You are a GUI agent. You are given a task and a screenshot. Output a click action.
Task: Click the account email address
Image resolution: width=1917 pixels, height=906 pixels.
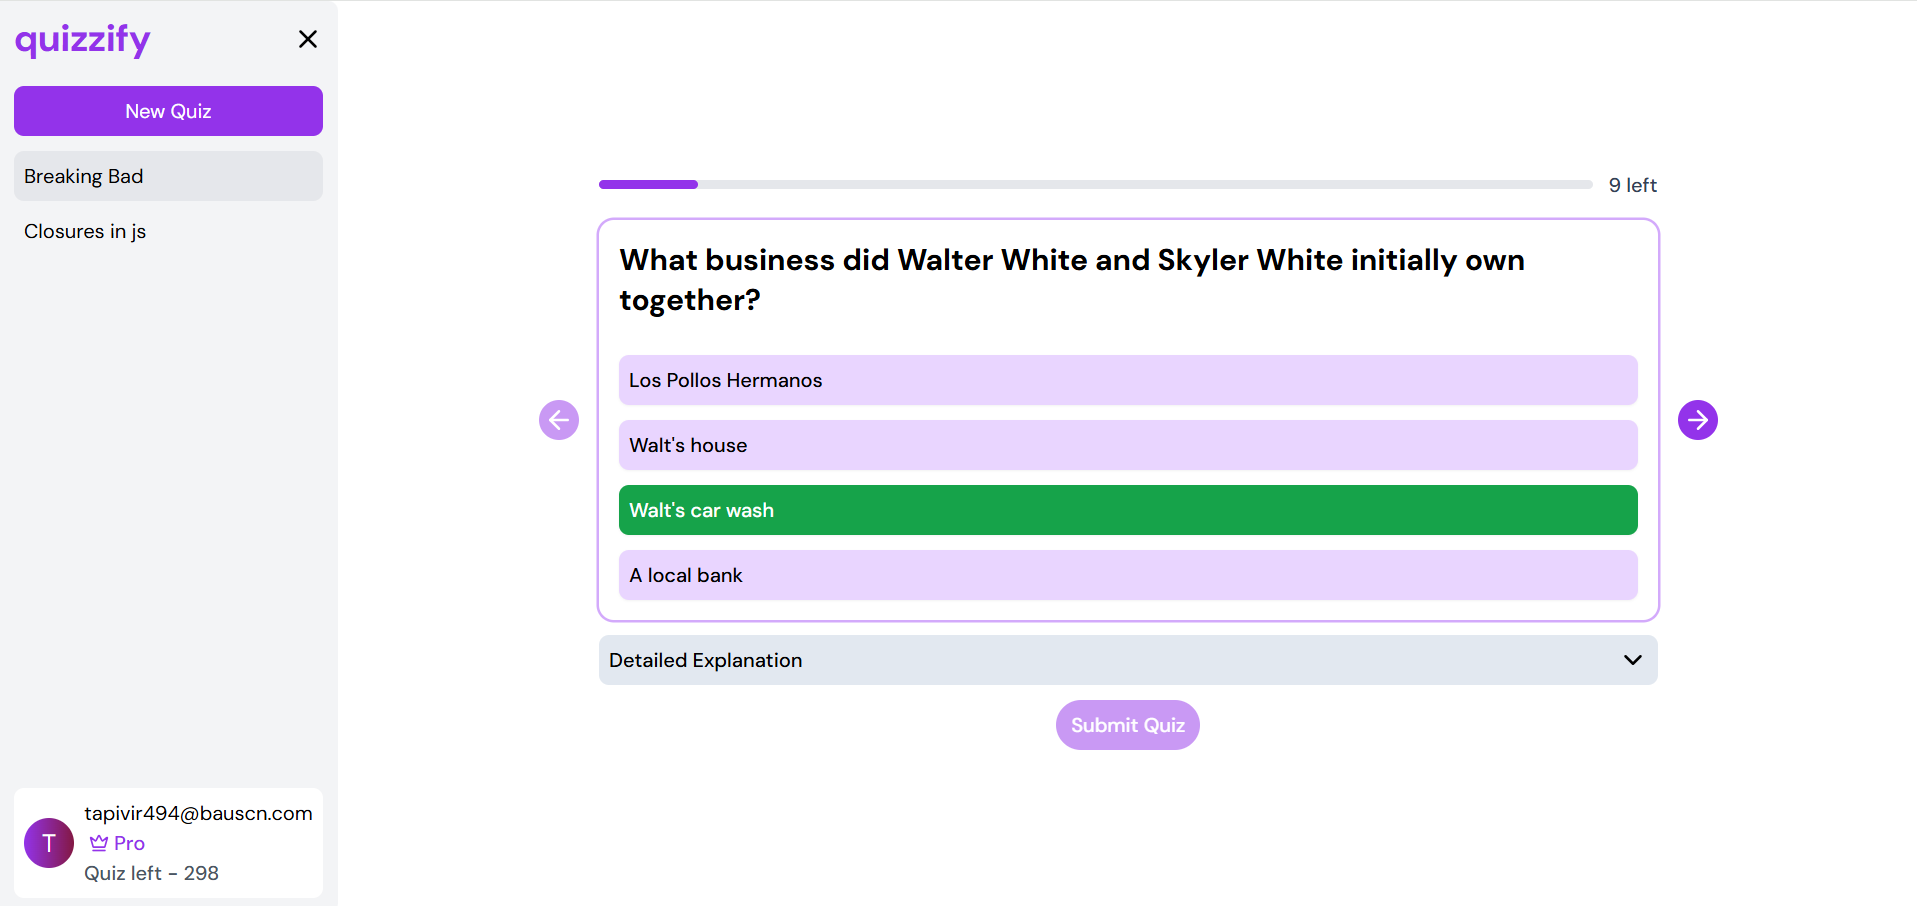198,813
